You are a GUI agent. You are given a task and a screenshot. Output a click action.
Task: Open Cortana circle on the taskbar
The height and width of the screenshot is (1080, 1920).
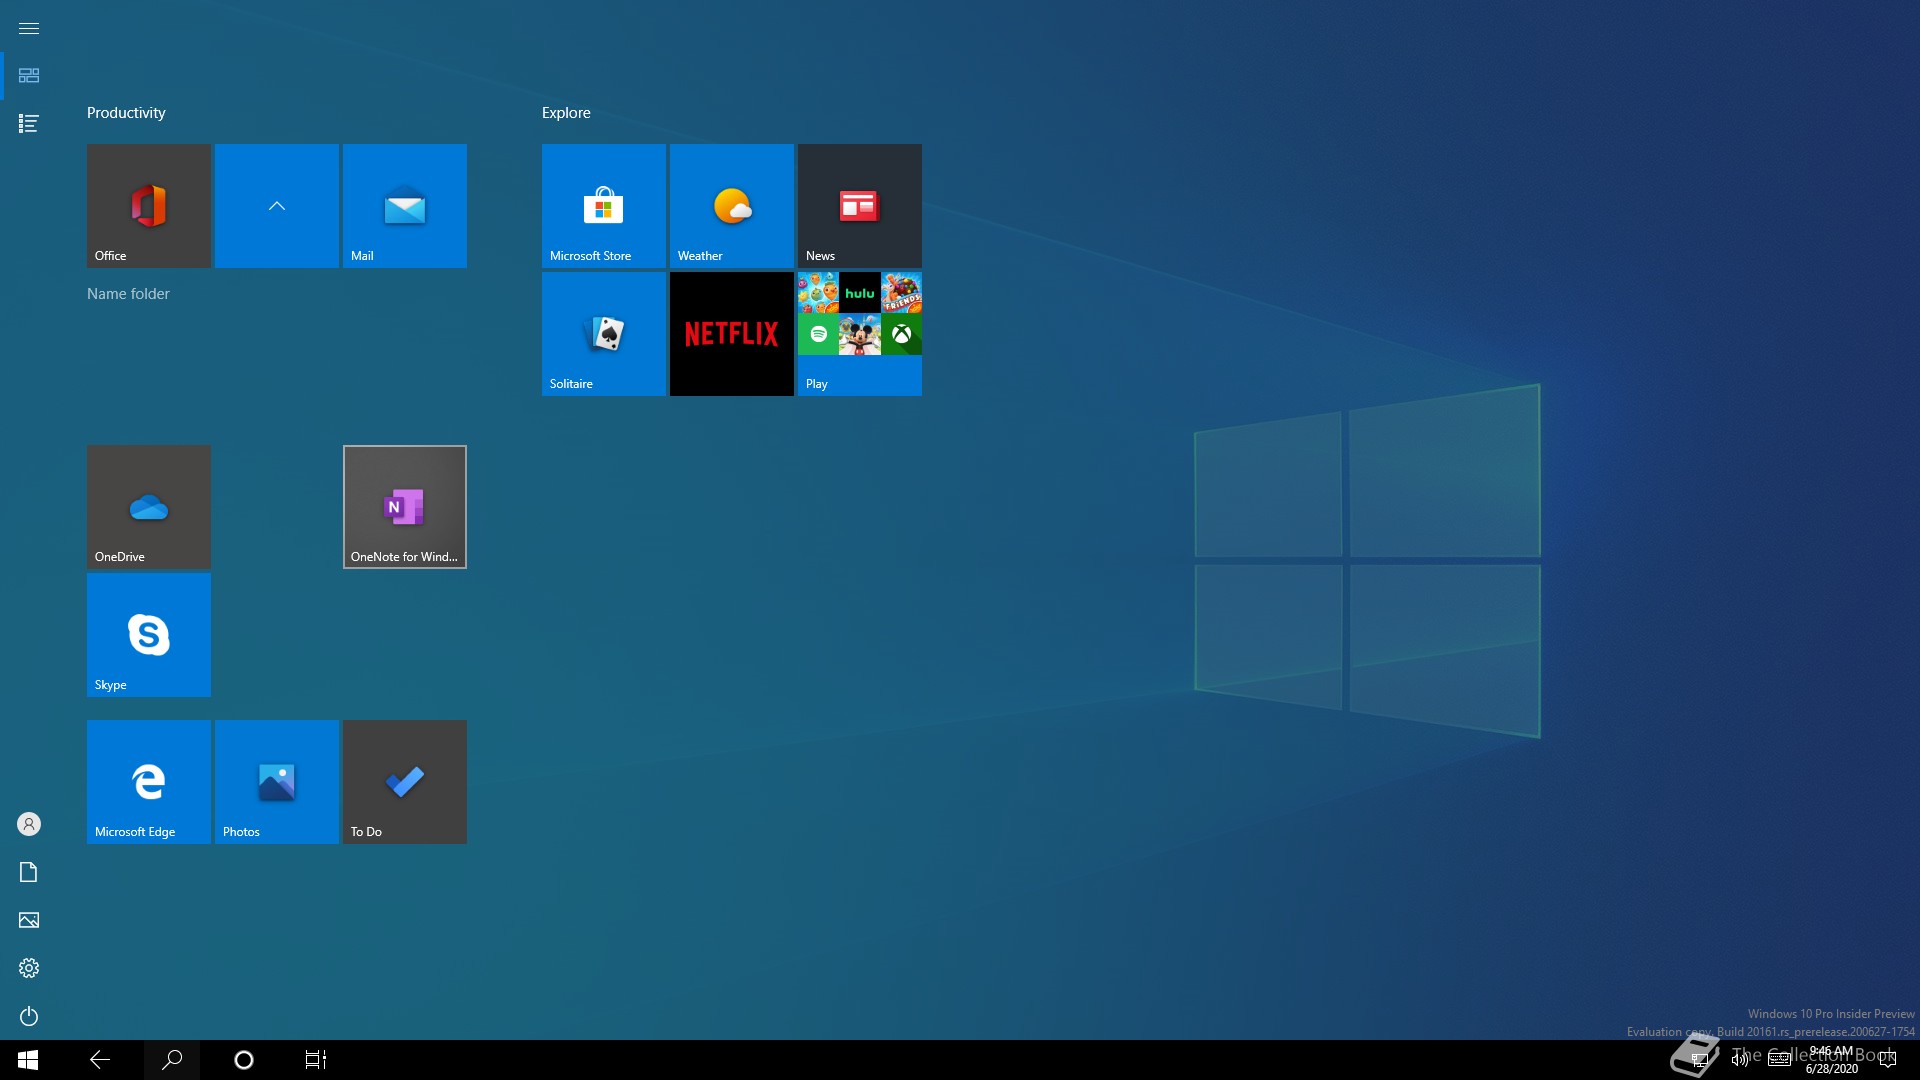tap(244, 1060)
